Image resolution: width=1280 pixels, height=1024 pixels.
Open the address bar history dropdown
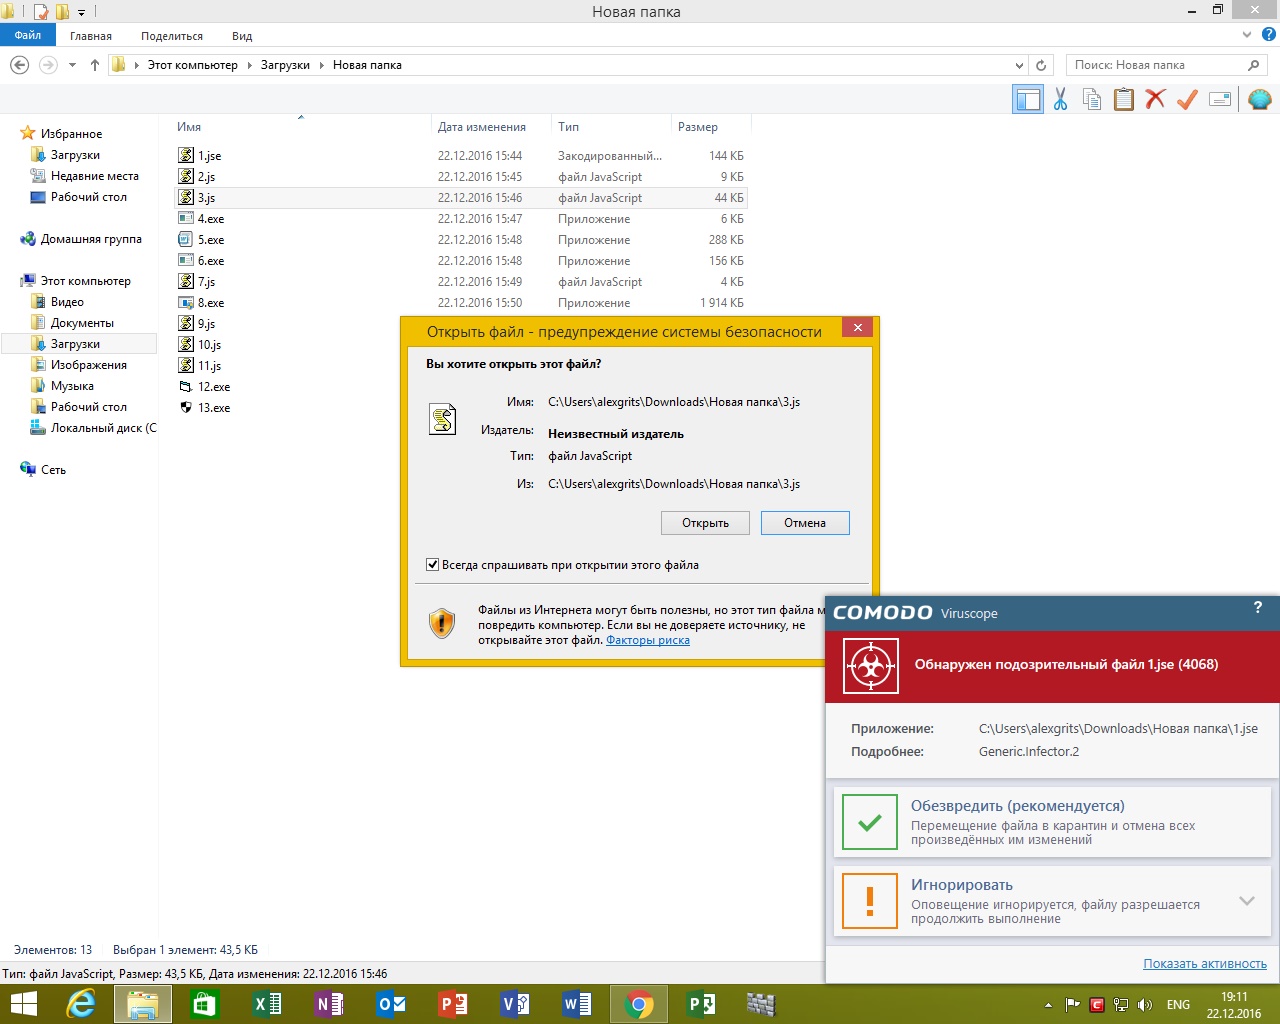[1019, 65]
